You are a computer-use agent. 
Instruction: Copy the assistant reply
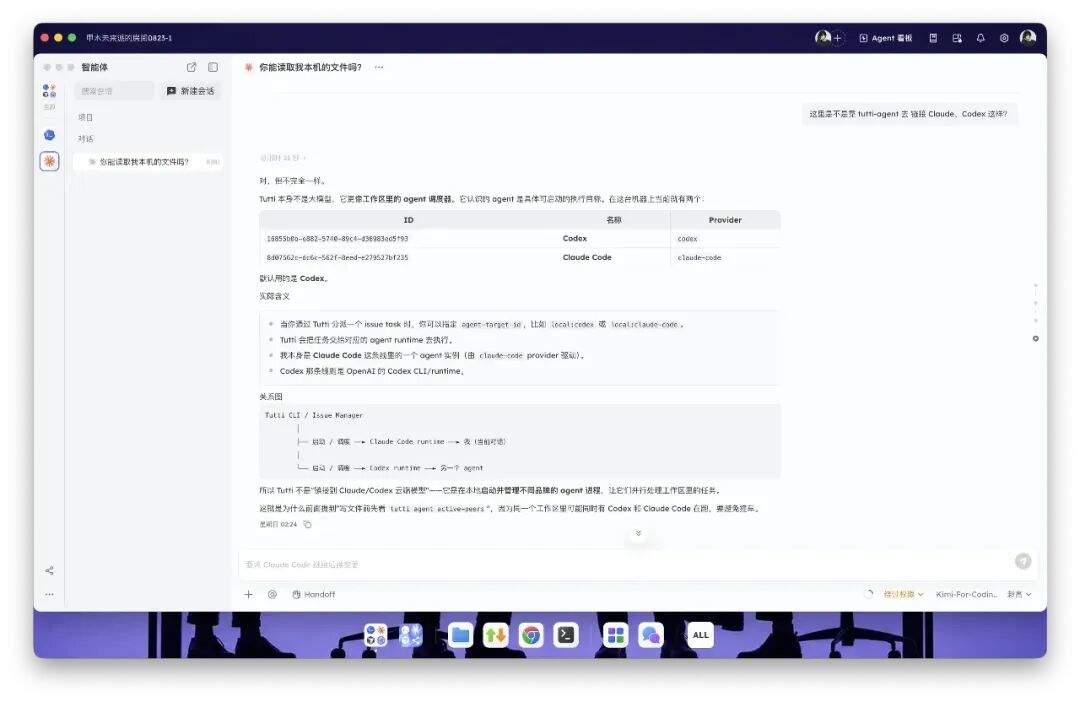tap(307, 525)
